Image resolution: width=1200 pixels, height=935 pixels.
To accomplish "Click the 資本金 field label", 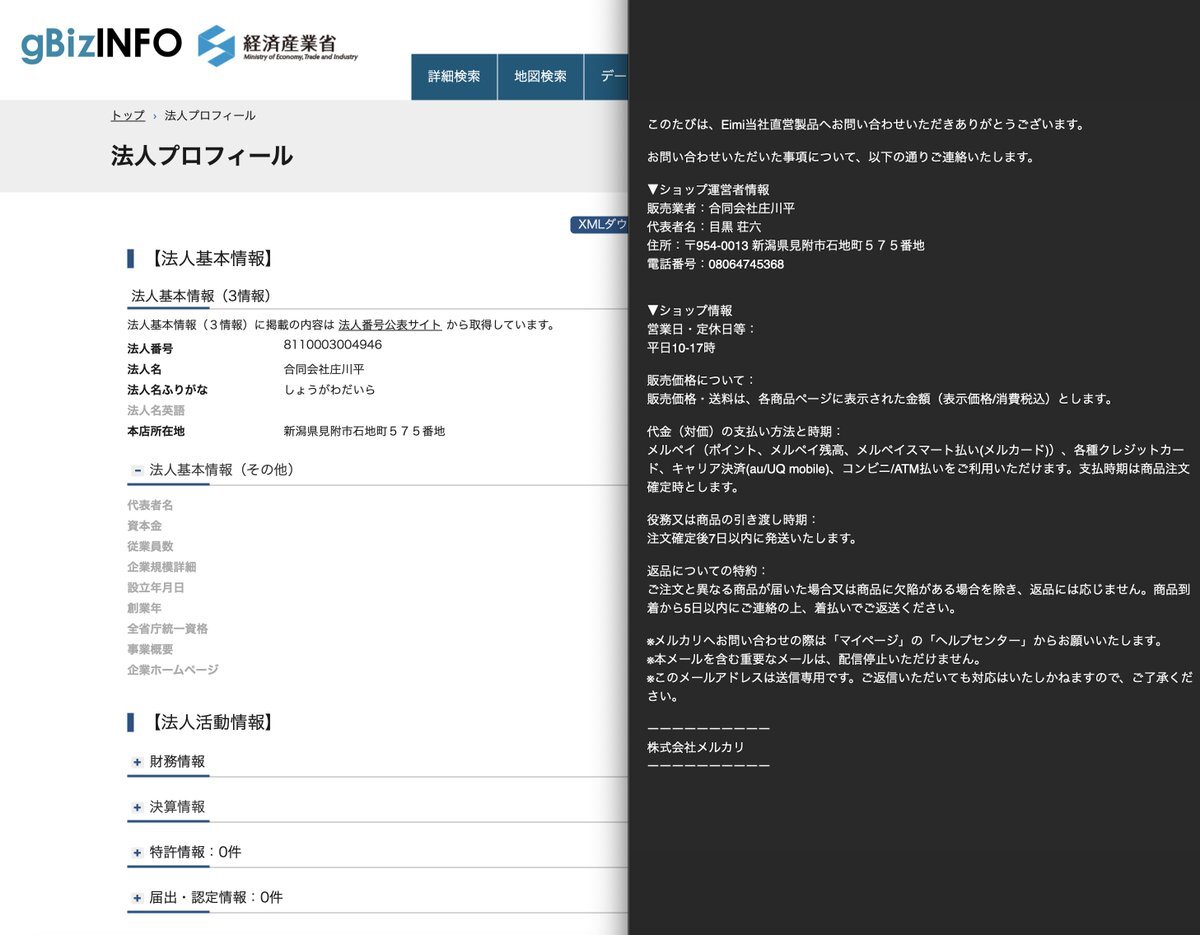I will 144,526.
